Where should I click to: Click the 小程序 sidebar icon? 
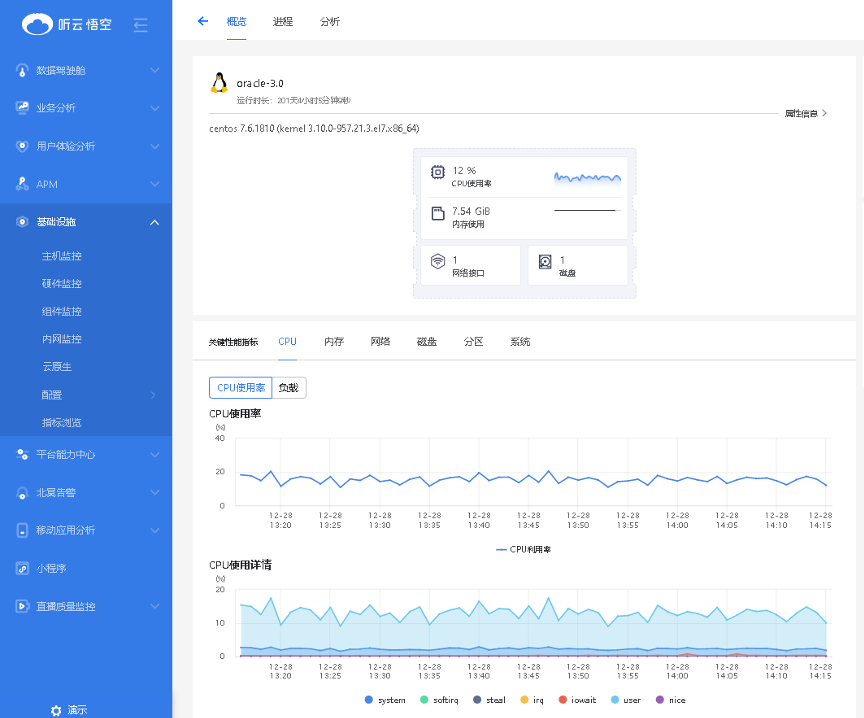pos(23,568)
